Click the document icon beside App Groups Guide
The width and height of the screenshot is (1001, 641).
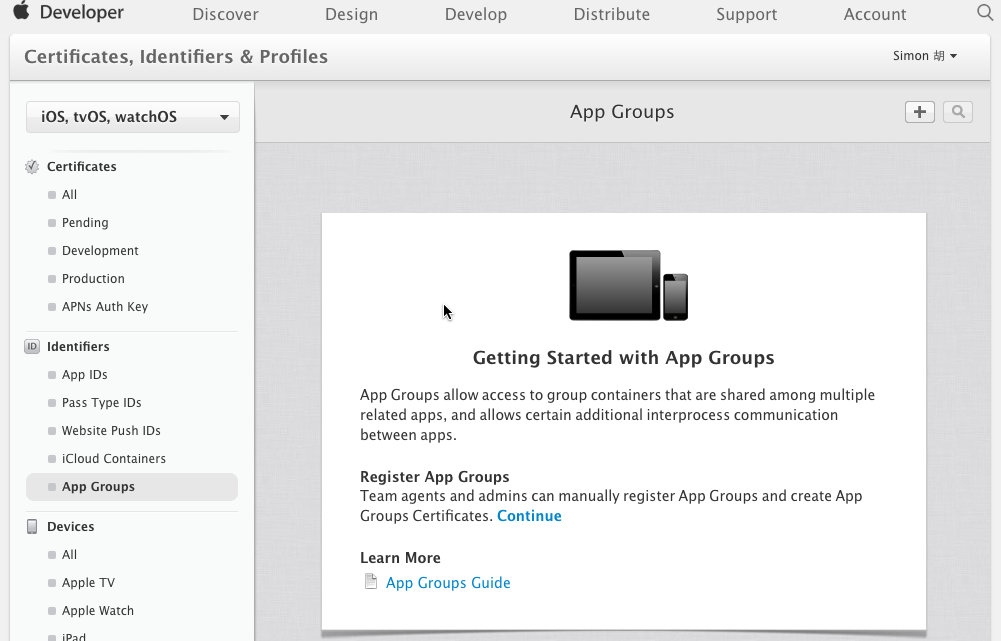tap(370, 581)
